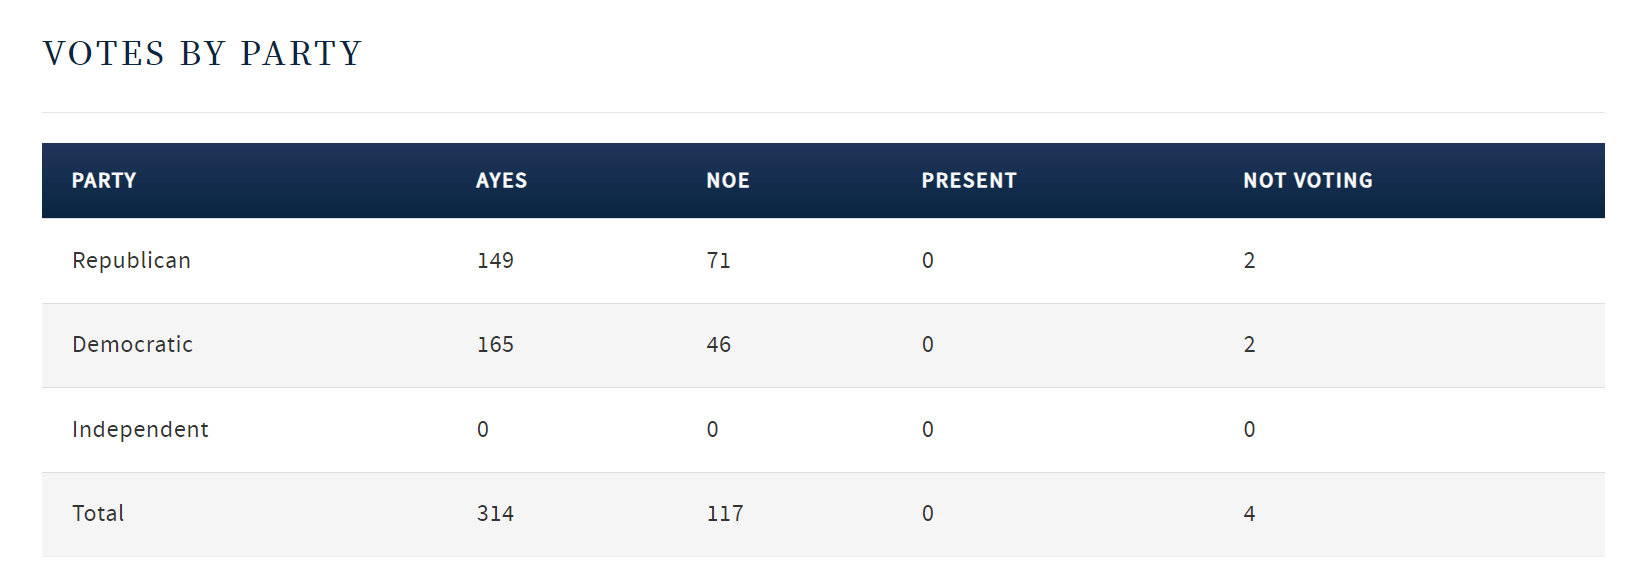
Task: Click Republican ayes count 149
Action: [495, 261]
